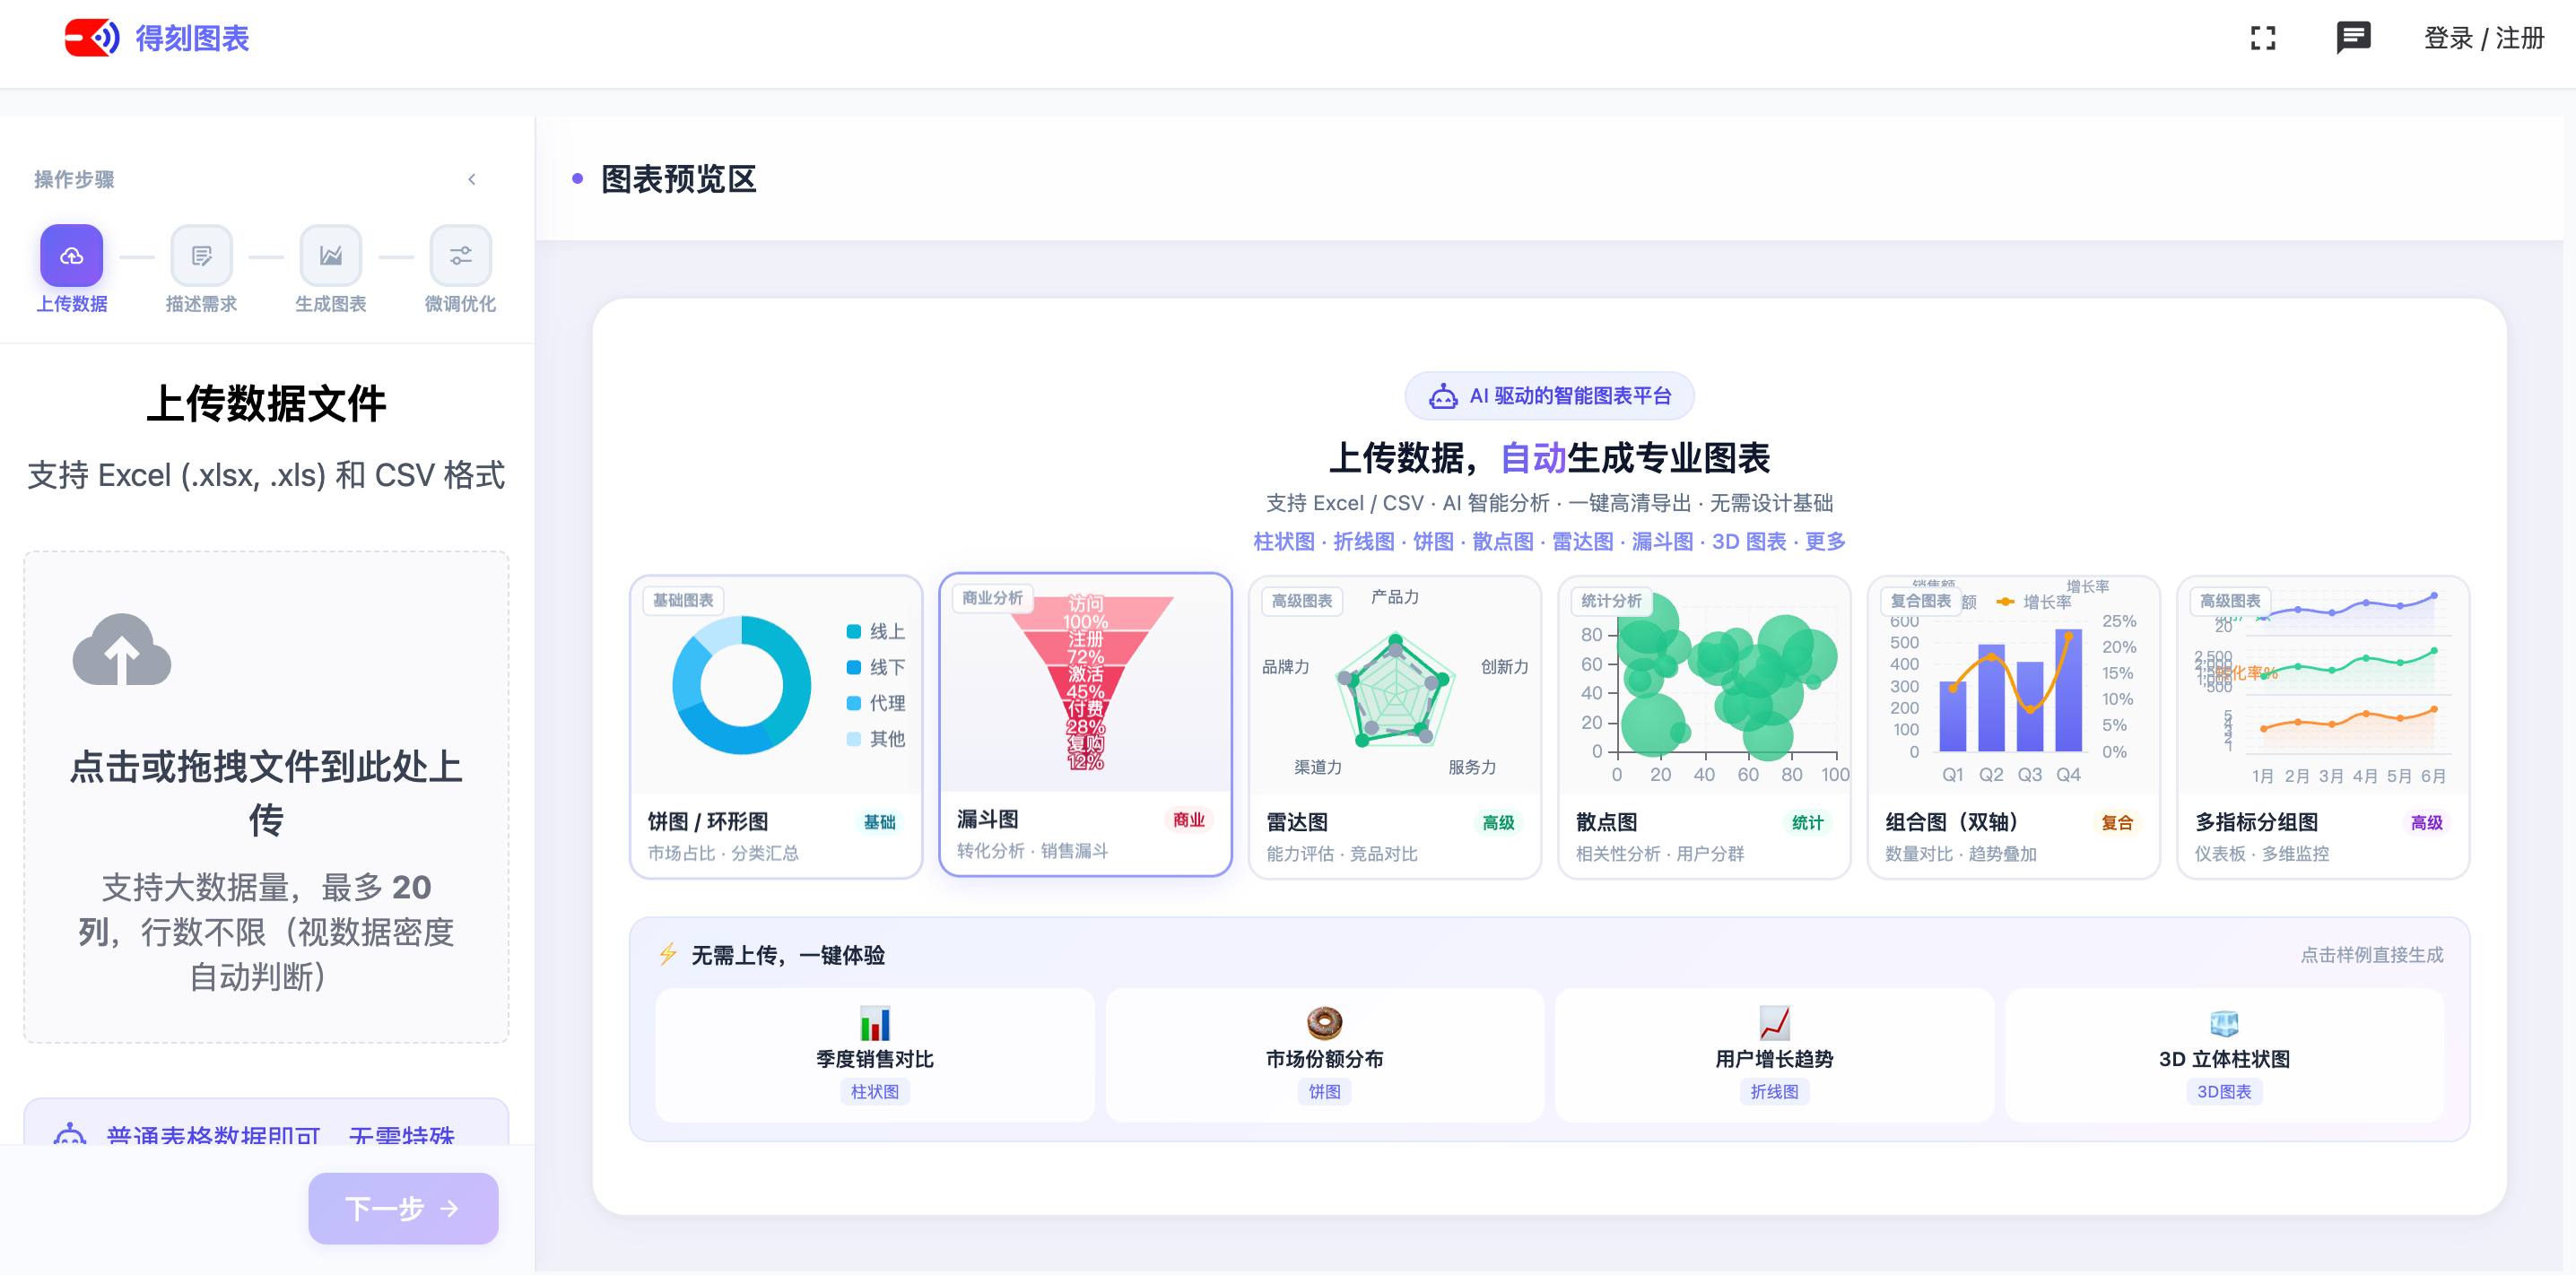Try the 3D 立体柱状图 sample

pos(2224,1055)
